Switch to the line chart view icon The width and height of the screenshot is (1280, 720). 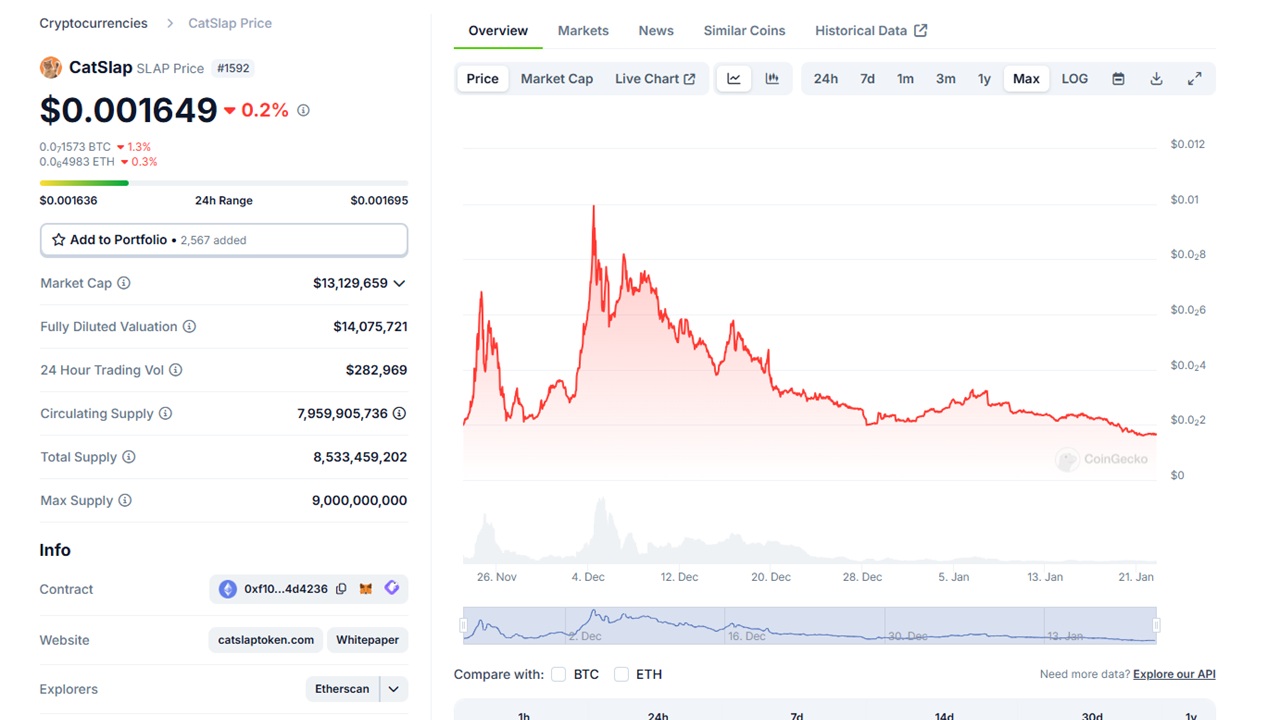point(734,79)
